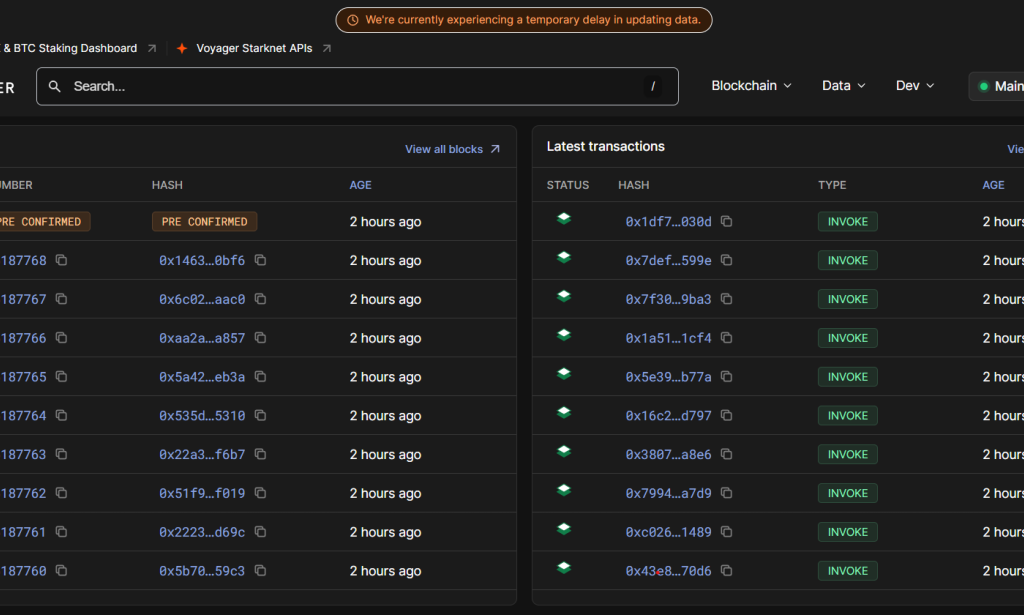
Task: Open block hash 0xaa2a…a857
Action: tap(201, 338)
